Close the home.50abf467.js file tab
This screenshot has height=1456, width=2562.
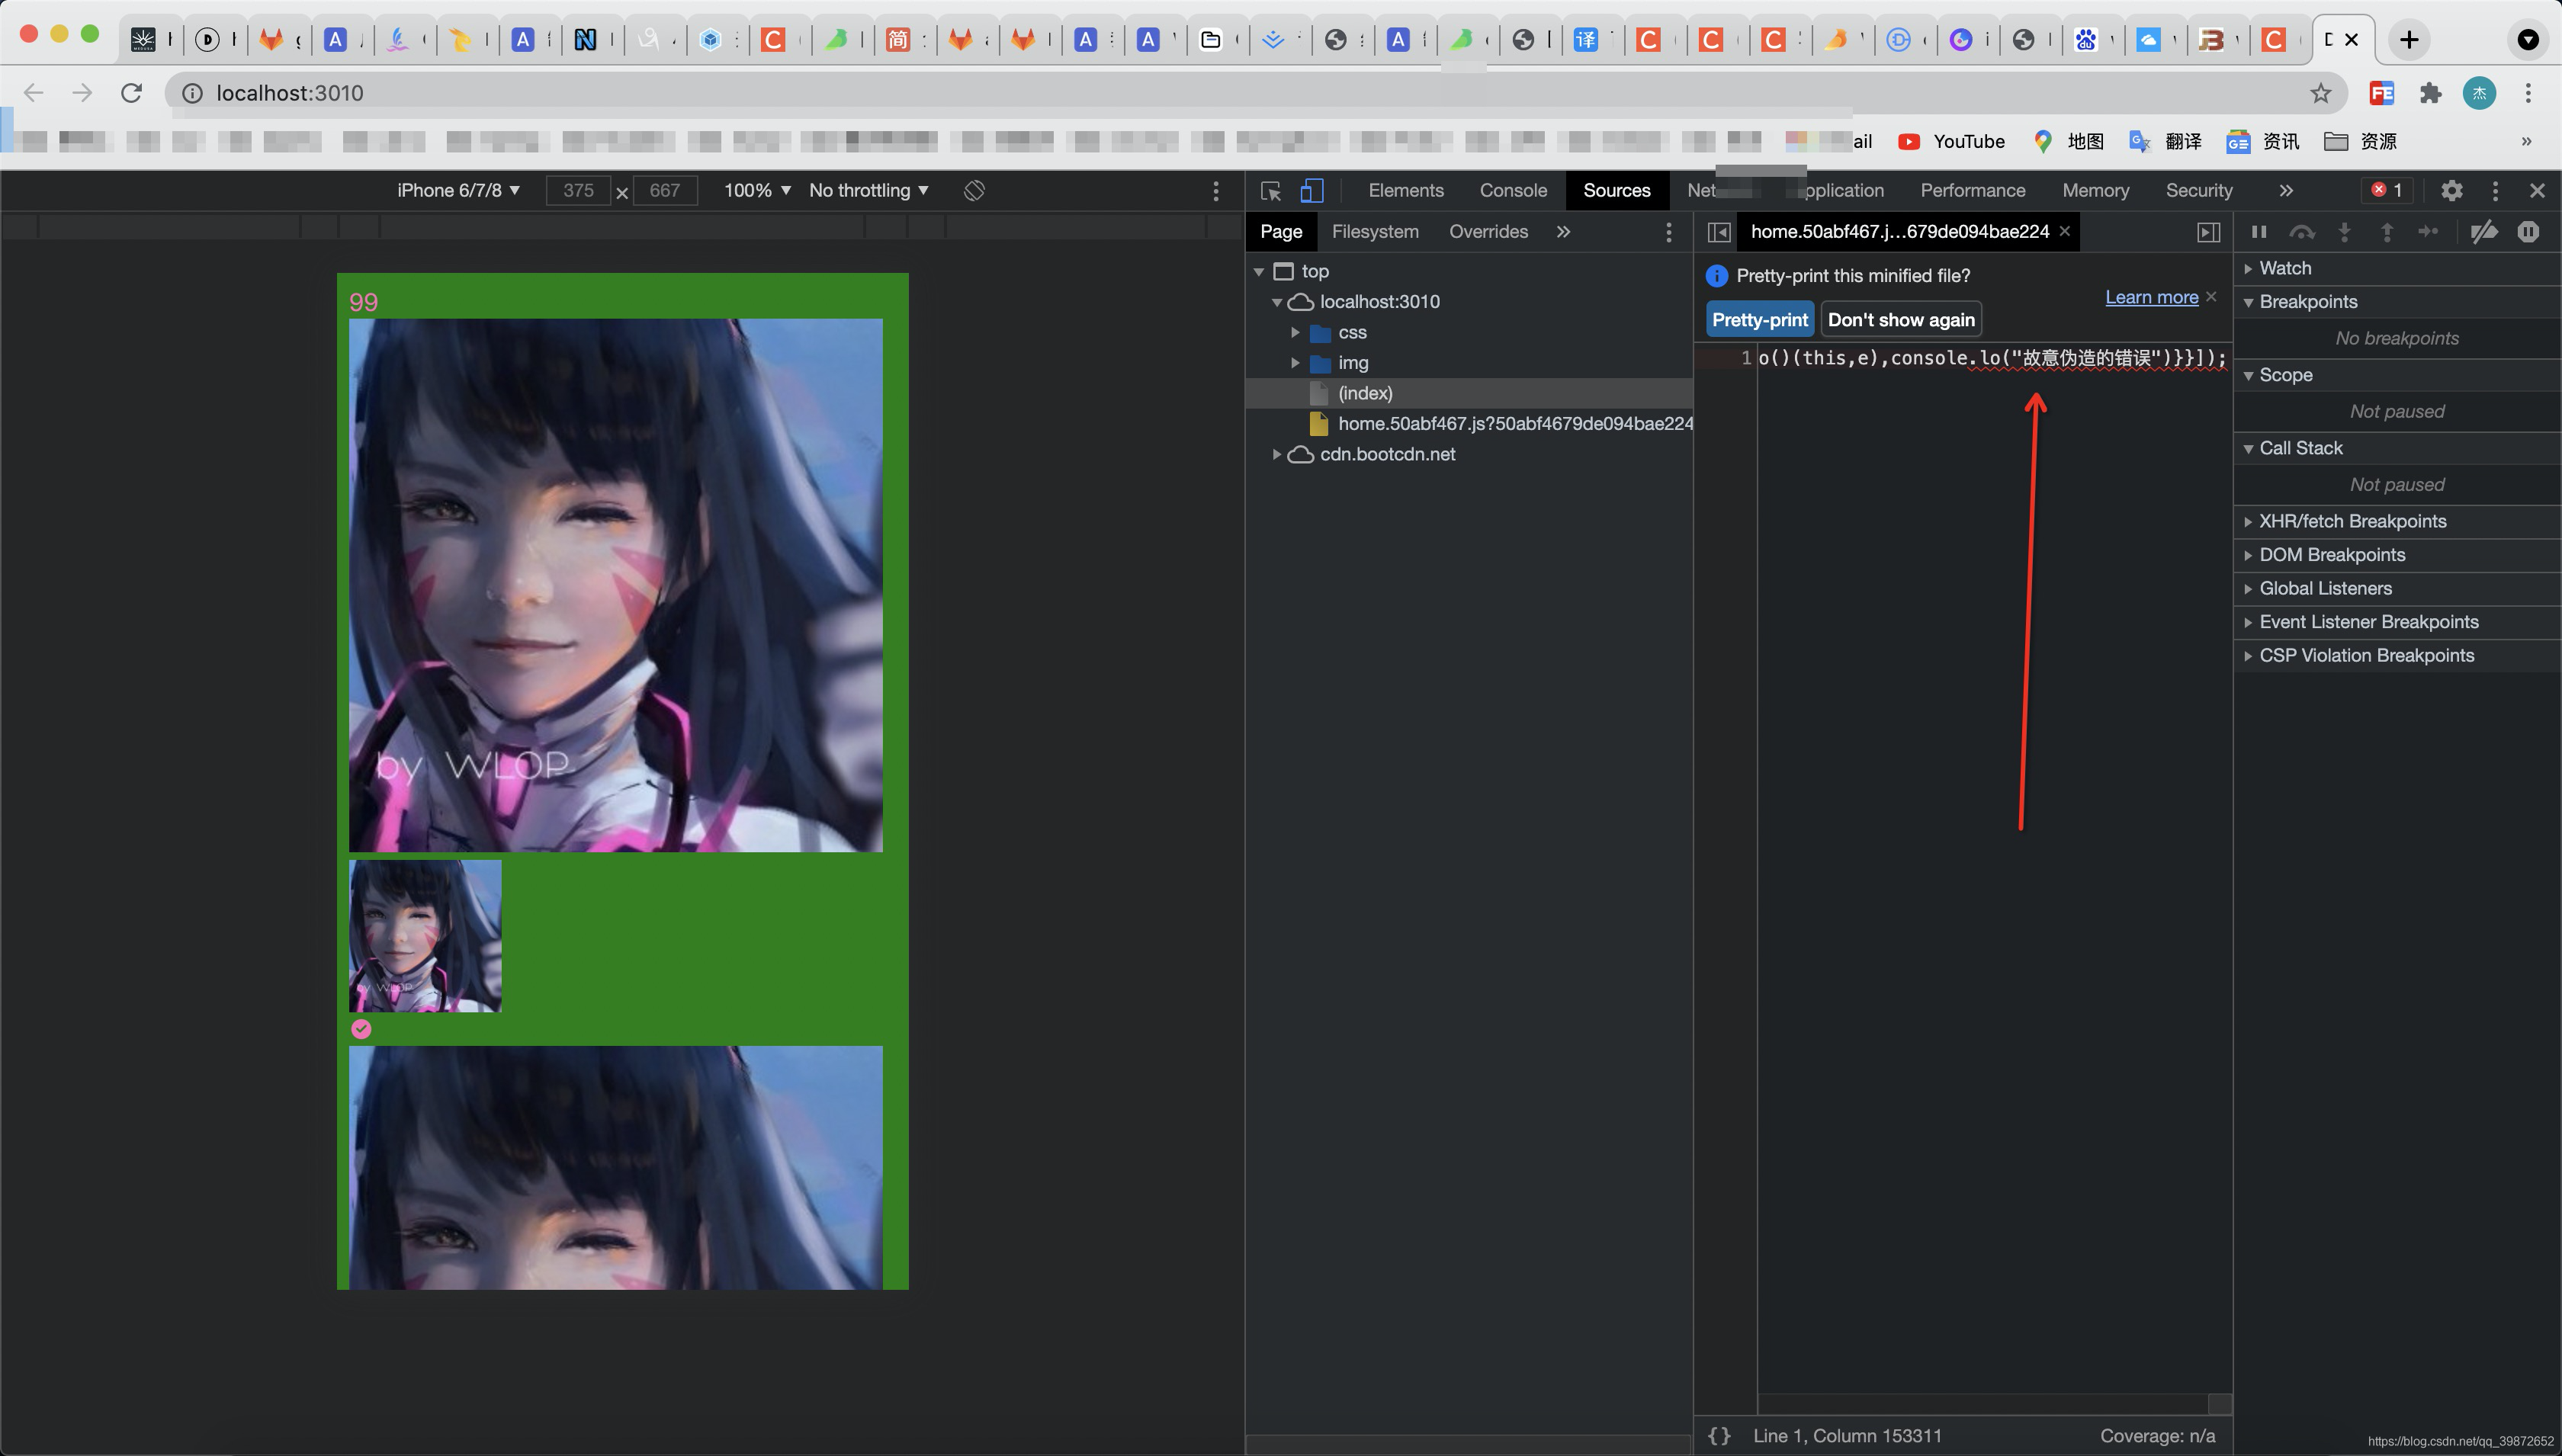[x=2064, y=231]
